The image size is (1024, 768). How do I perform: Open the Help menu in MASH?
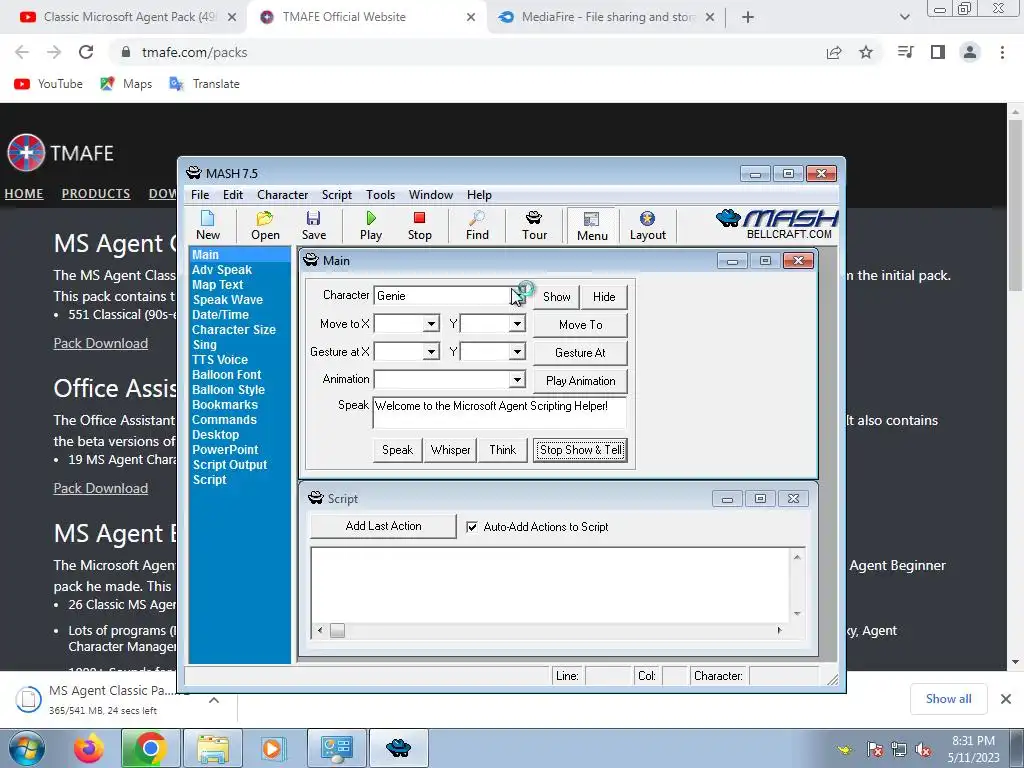[x=479, y=195]
